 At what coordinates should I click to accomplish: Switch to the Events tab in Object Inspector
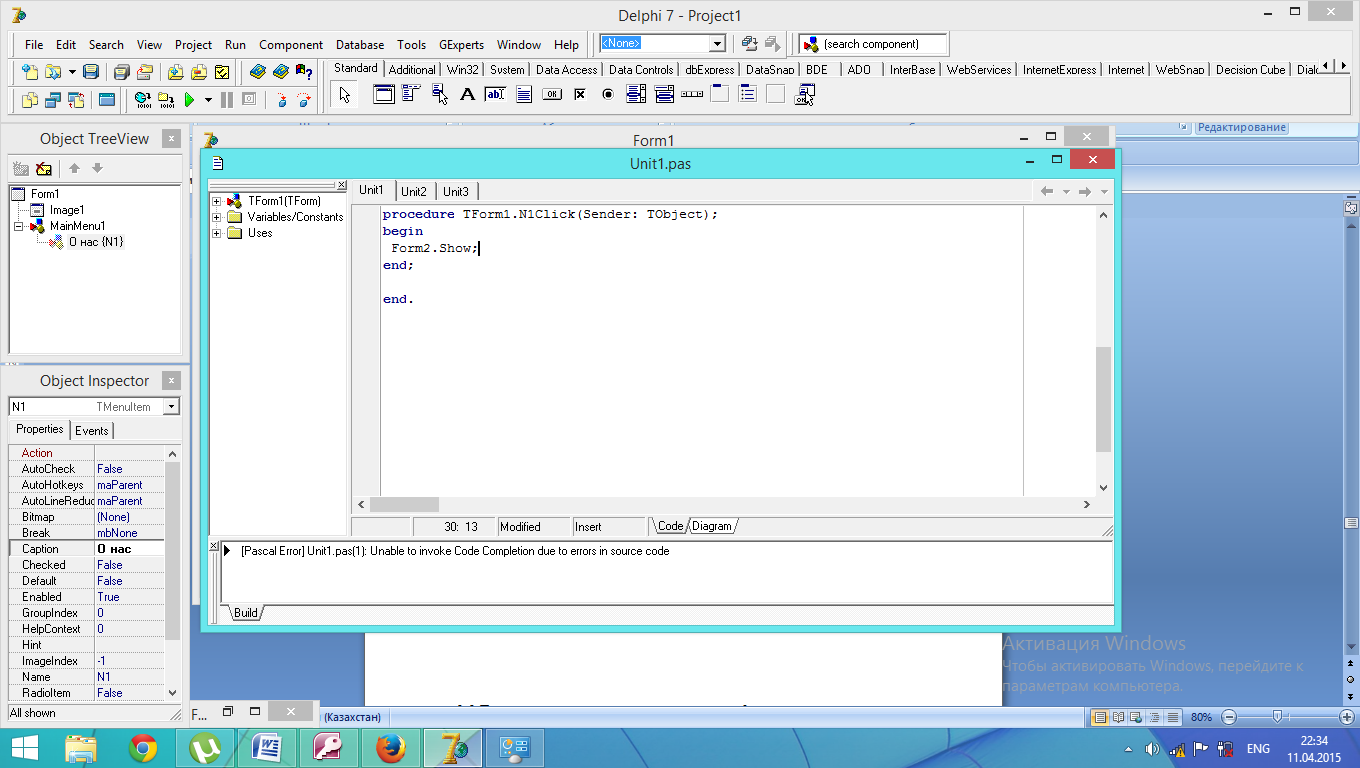coord(92,431)
